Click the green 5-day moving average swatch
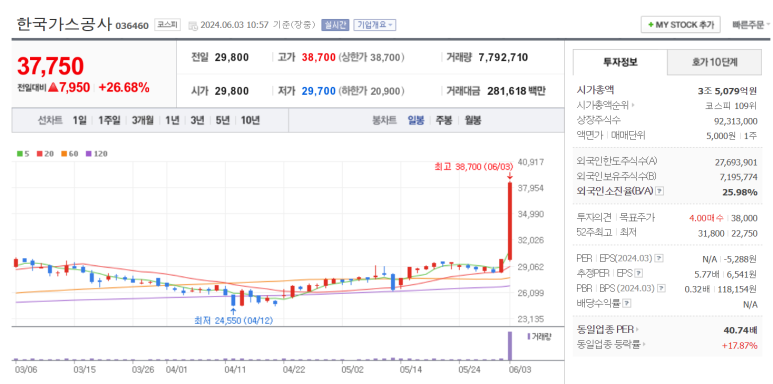This screenshot has width=773, height=384. [x=20, y=154]
